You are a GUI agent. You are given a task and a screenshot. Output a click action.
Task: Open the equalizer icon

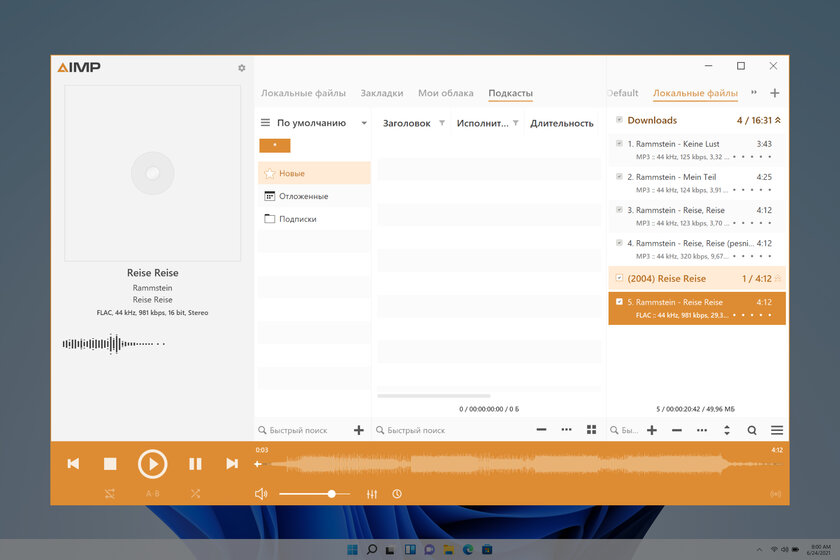tap(372, 494)
